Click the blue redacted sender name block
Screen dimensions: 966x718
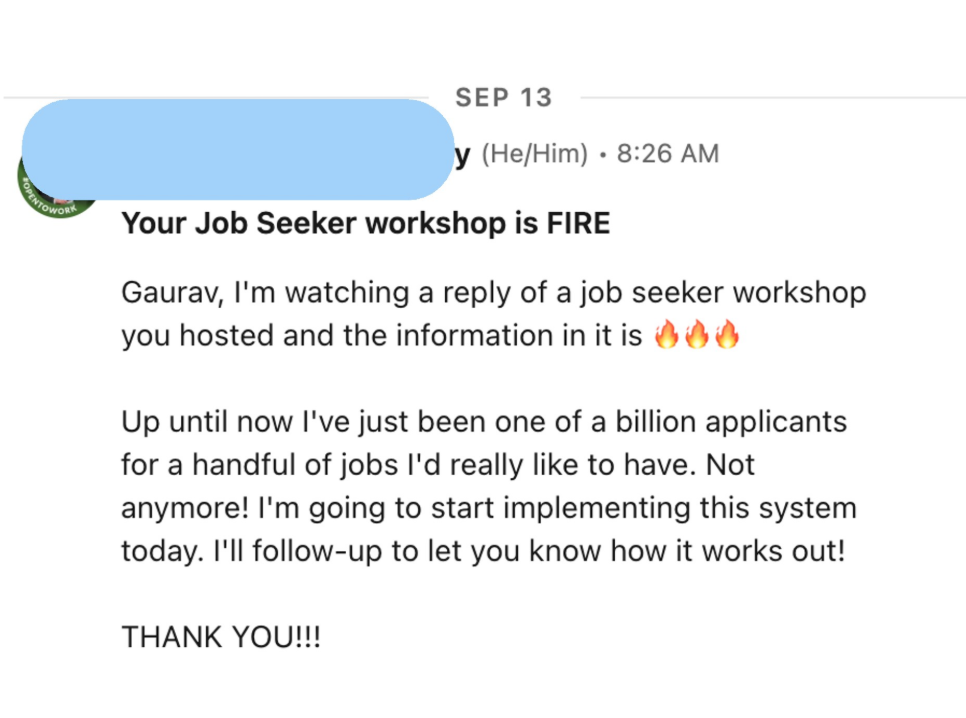238,149
